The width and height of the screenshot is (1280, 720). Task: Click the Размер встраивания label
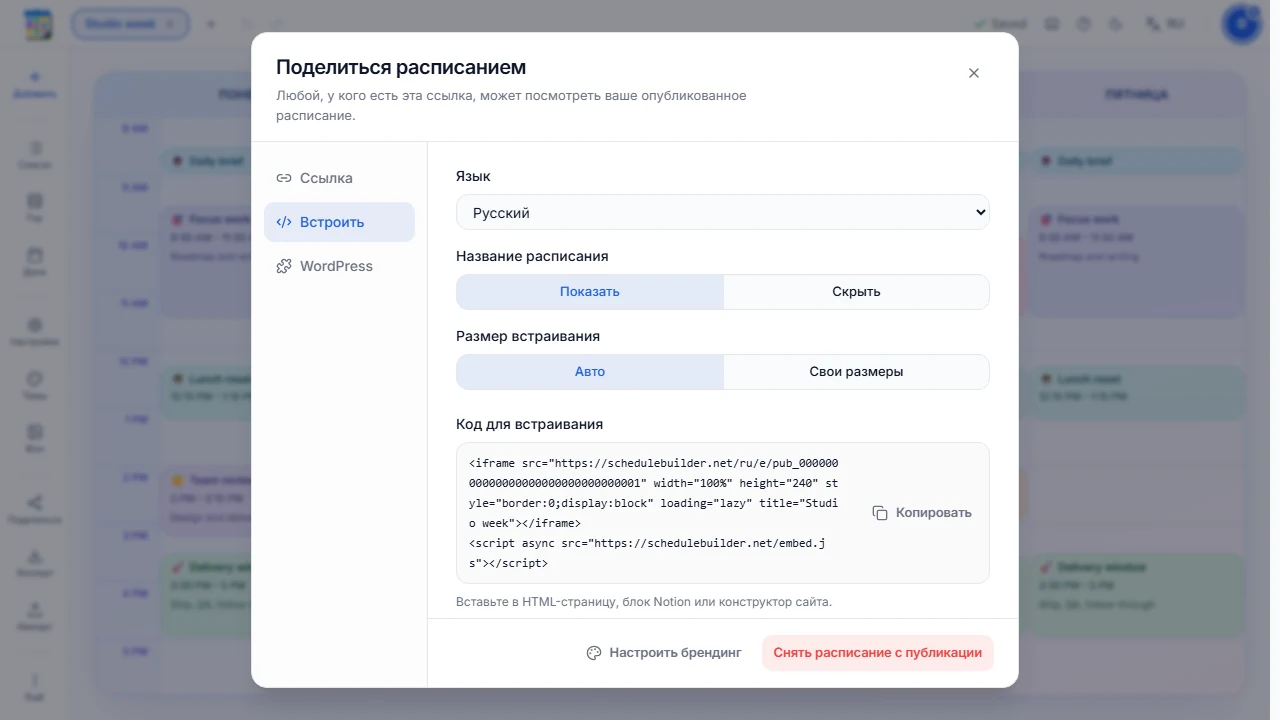(528, 336)
